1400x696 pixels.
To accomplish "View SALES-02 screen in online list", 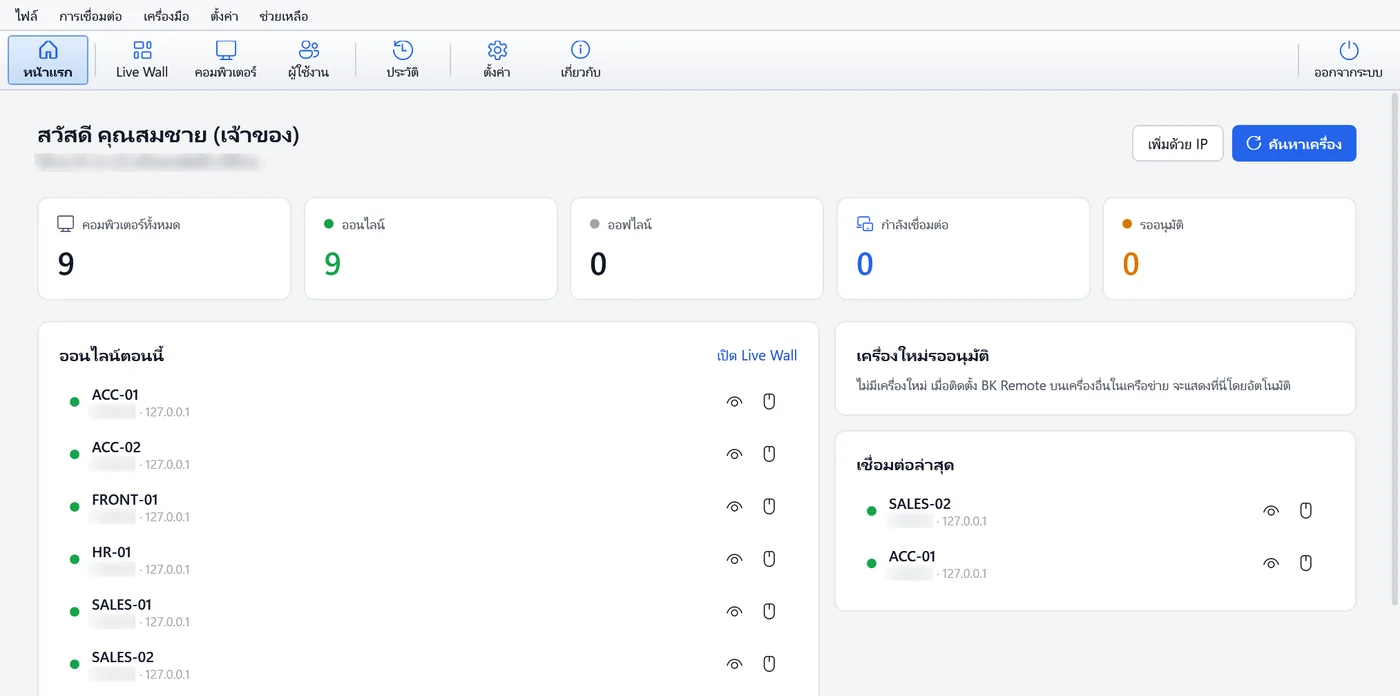I will pyautogui.click(x=735, y=664).
